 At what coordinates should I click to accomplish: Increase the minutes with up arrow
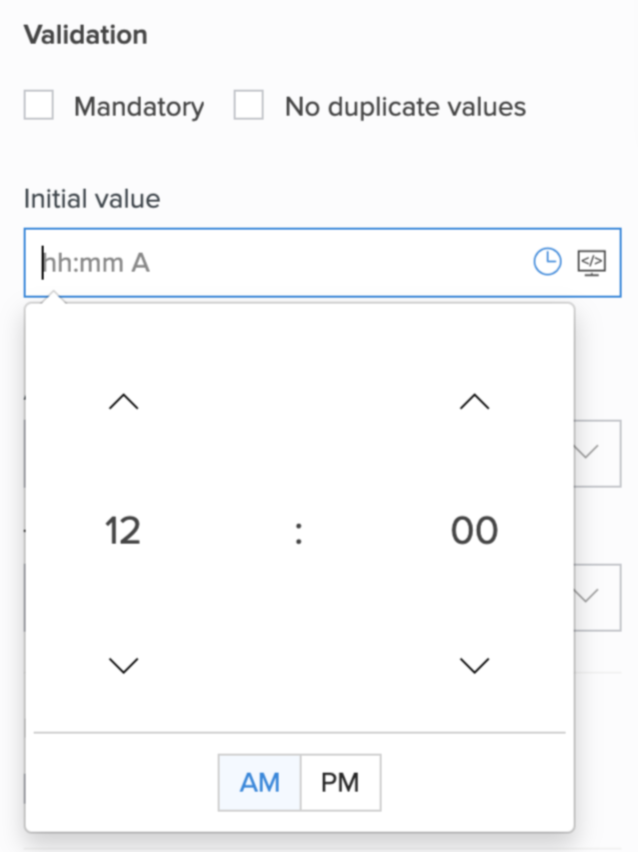tap(474, 402)
